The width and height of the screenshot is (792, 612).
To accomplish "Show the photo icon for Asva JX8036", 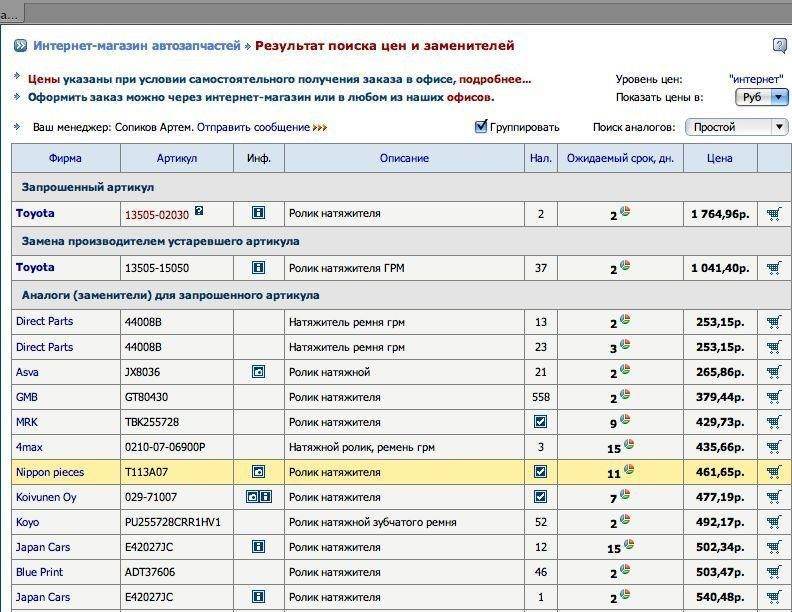I will 258,372.
